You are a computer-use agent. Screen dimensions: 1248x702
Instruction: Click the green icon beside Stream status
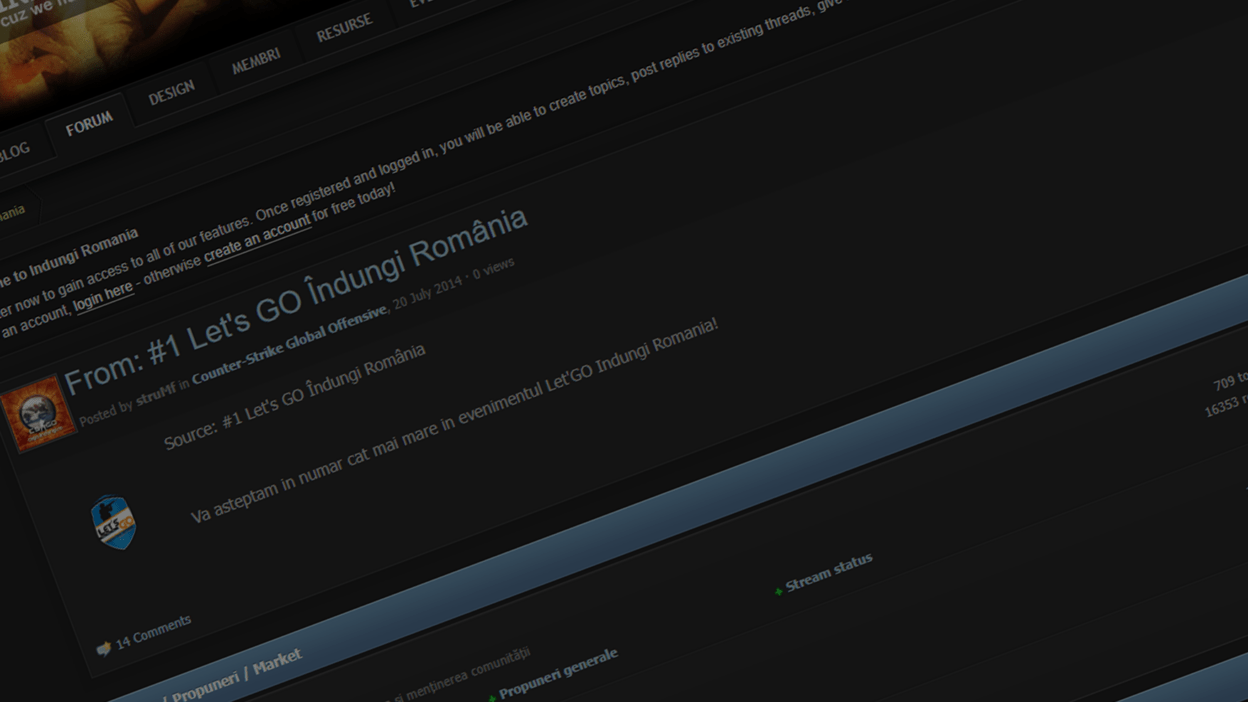coord(778,592)
